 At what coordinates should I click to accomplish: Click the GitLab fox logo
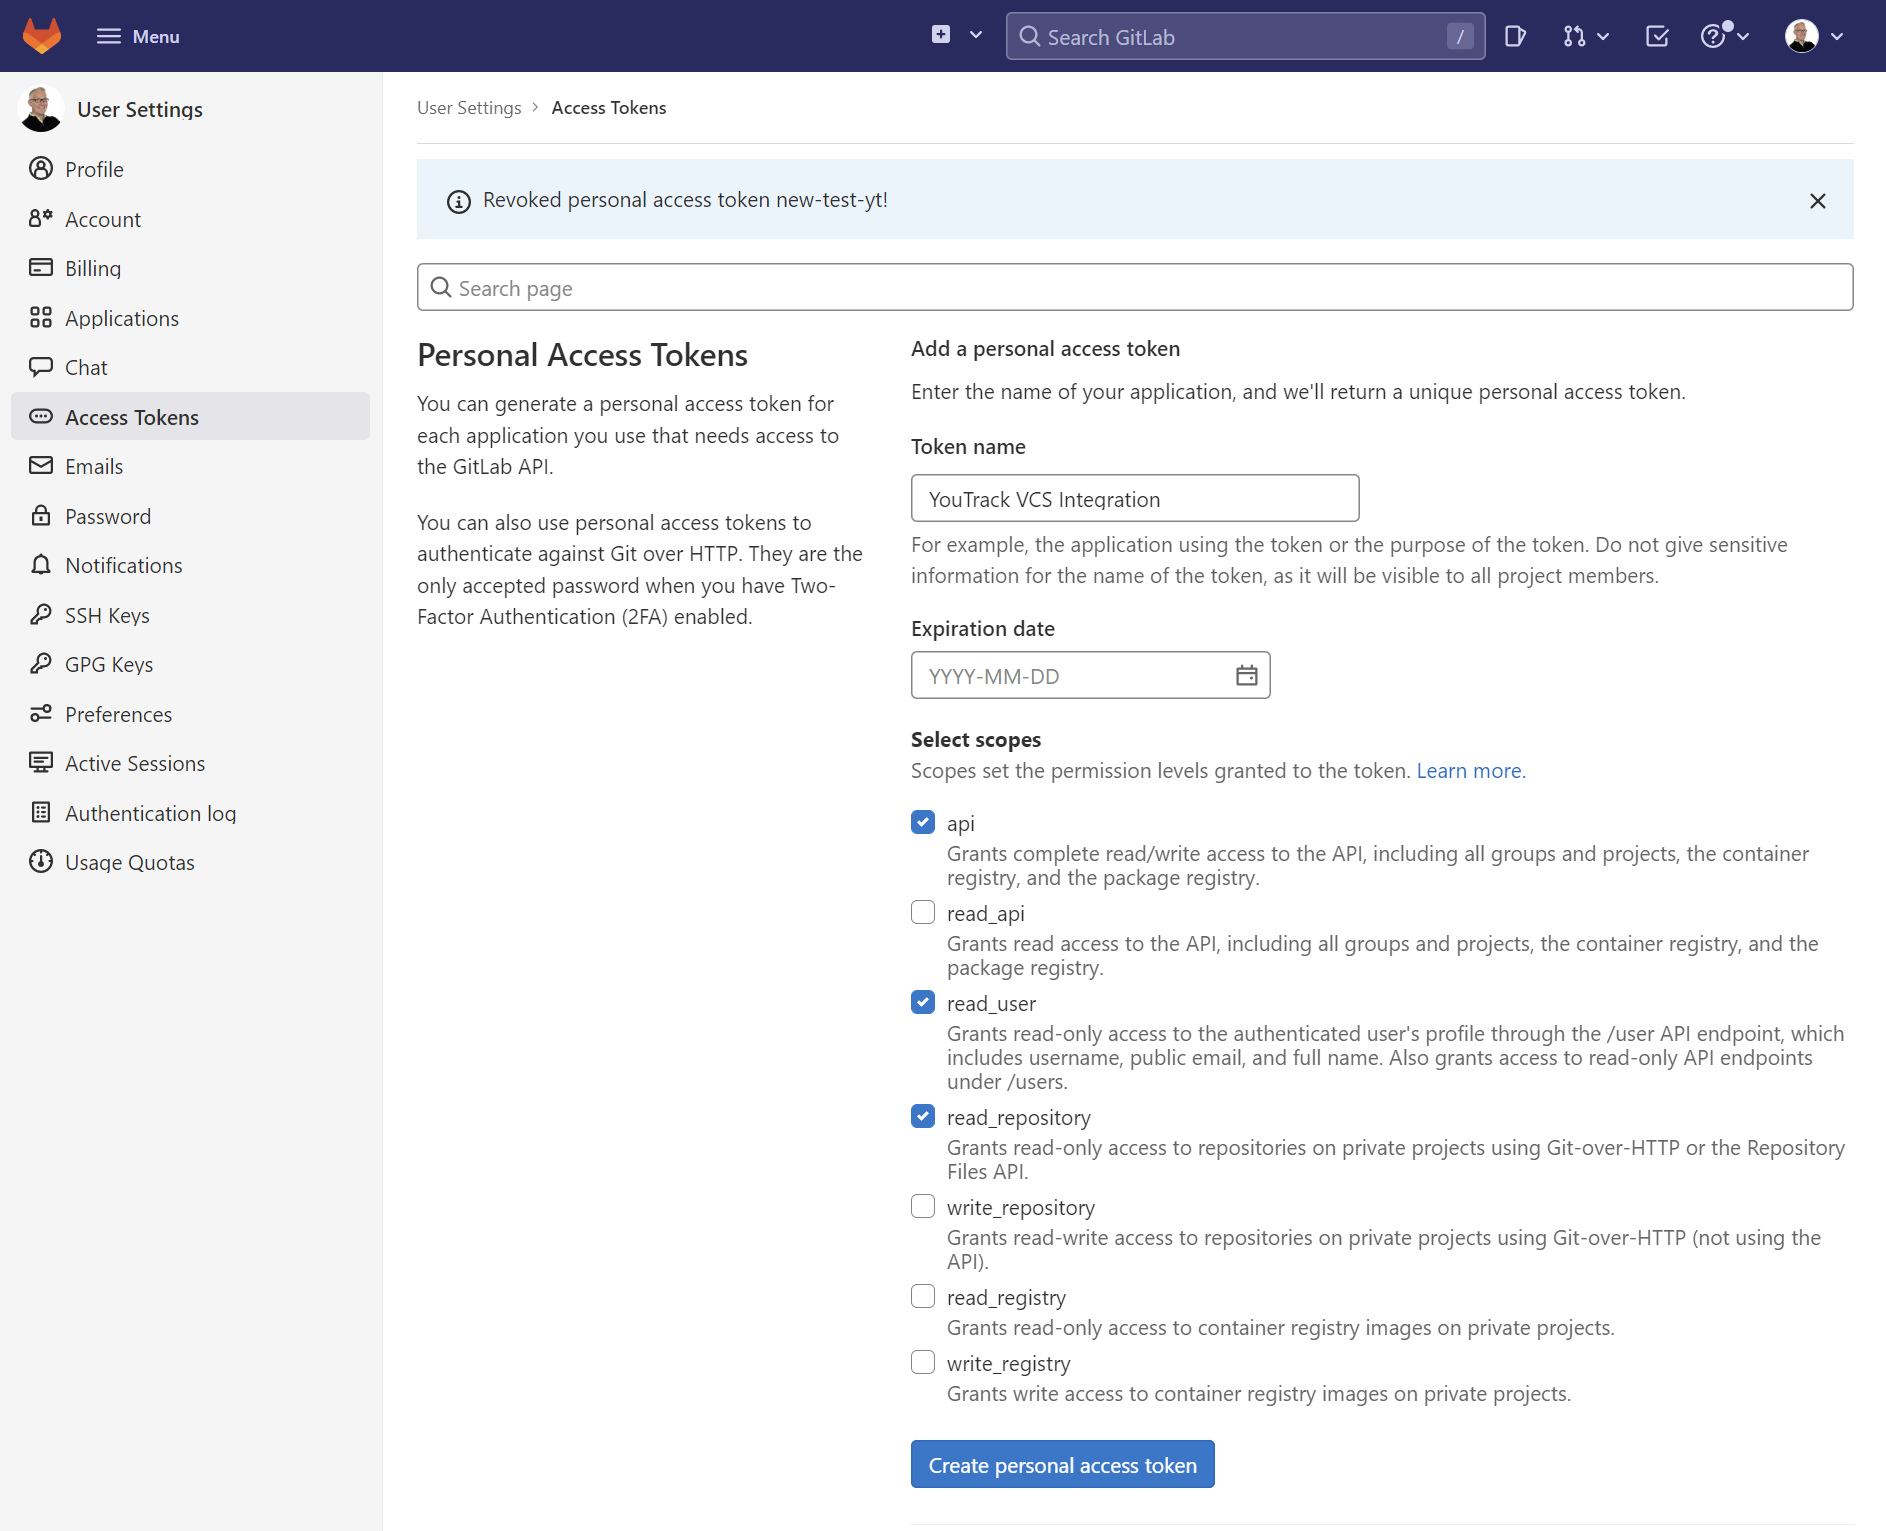tap(42, 34)
